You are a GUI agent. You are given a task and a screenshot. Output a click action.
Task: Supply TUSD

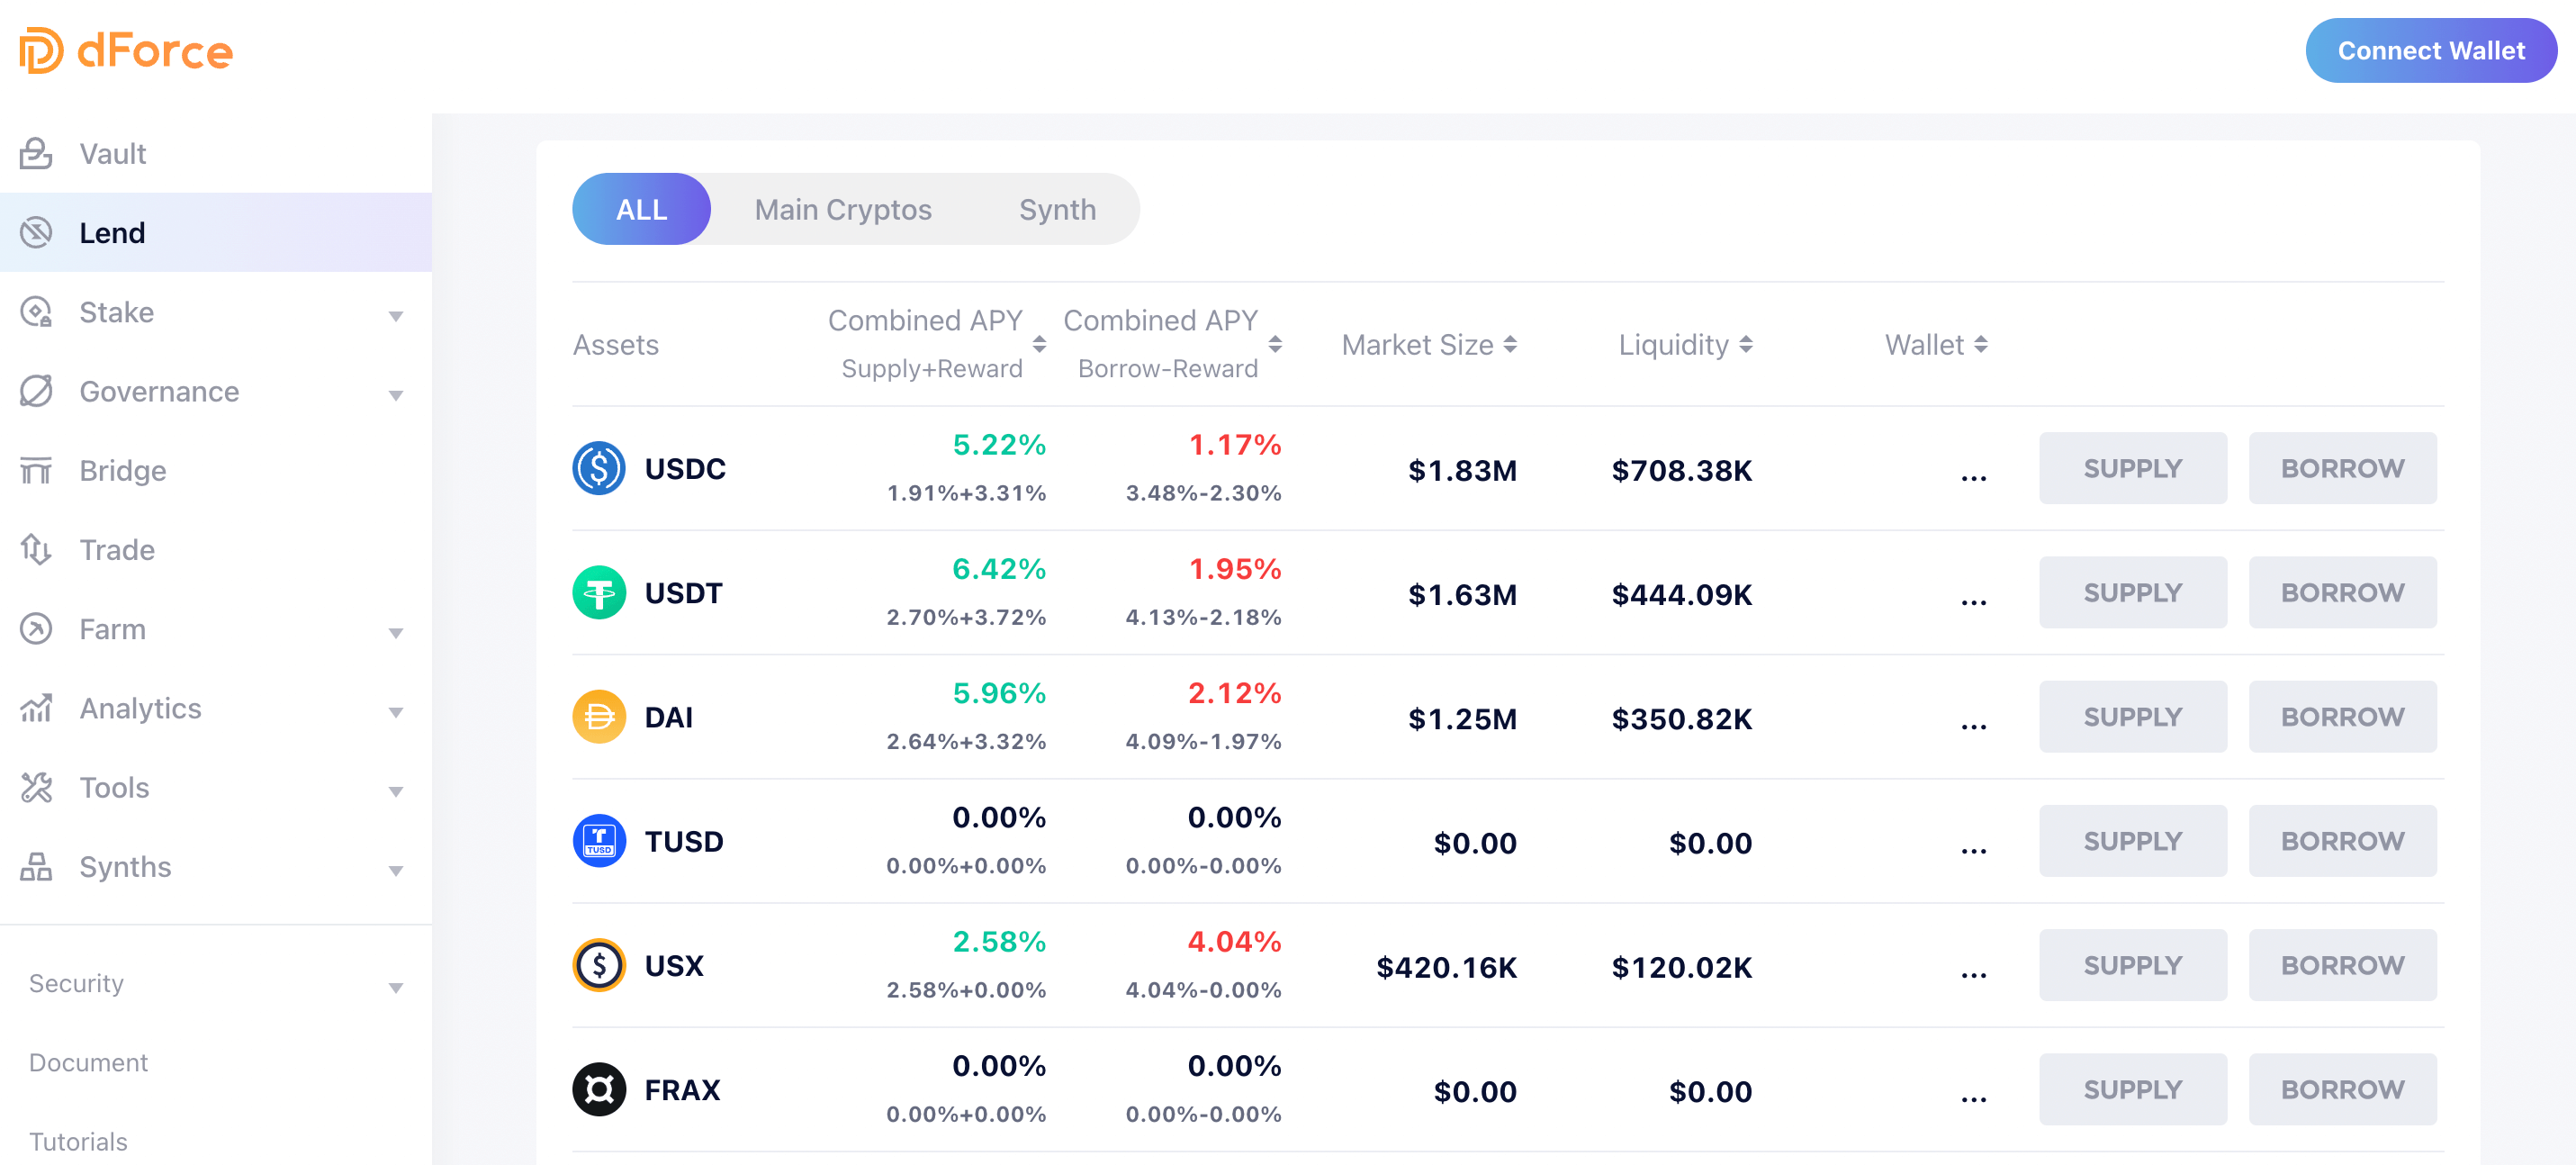2133,841
